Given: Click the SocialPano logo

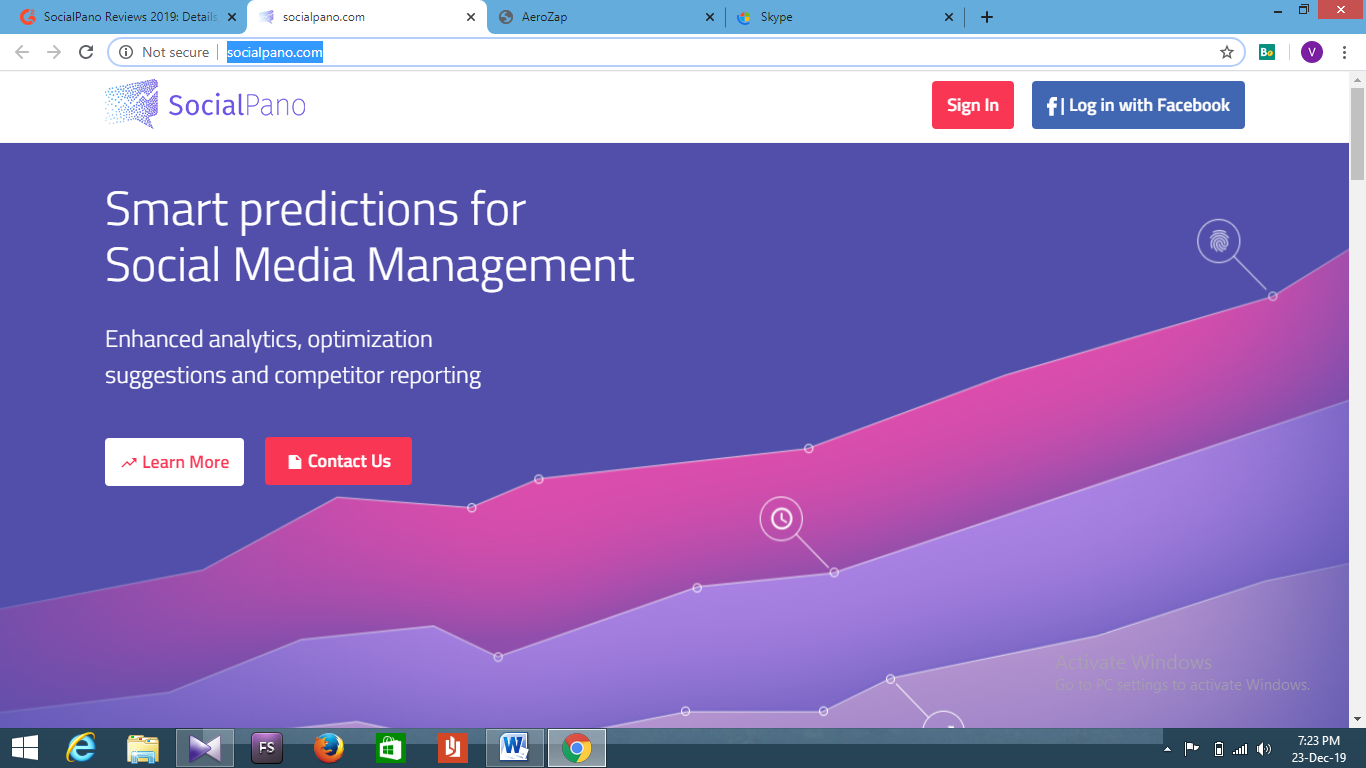Looking at the screenshot, I should click(x=205, y=104).
